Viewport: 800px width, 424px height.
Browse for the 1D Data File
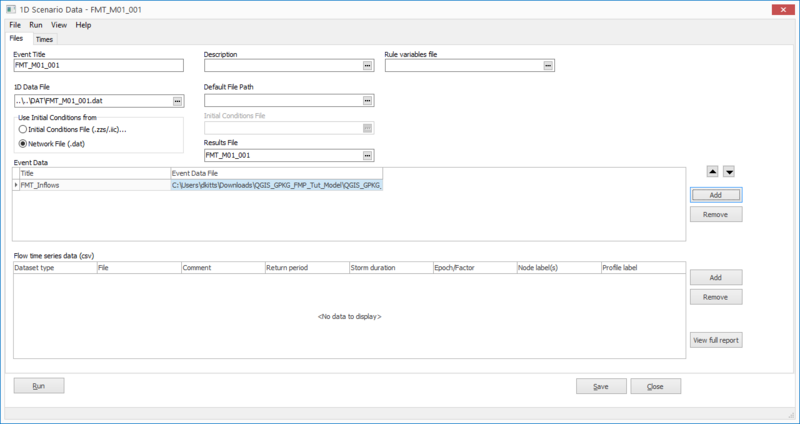click(x=177, y=101)
